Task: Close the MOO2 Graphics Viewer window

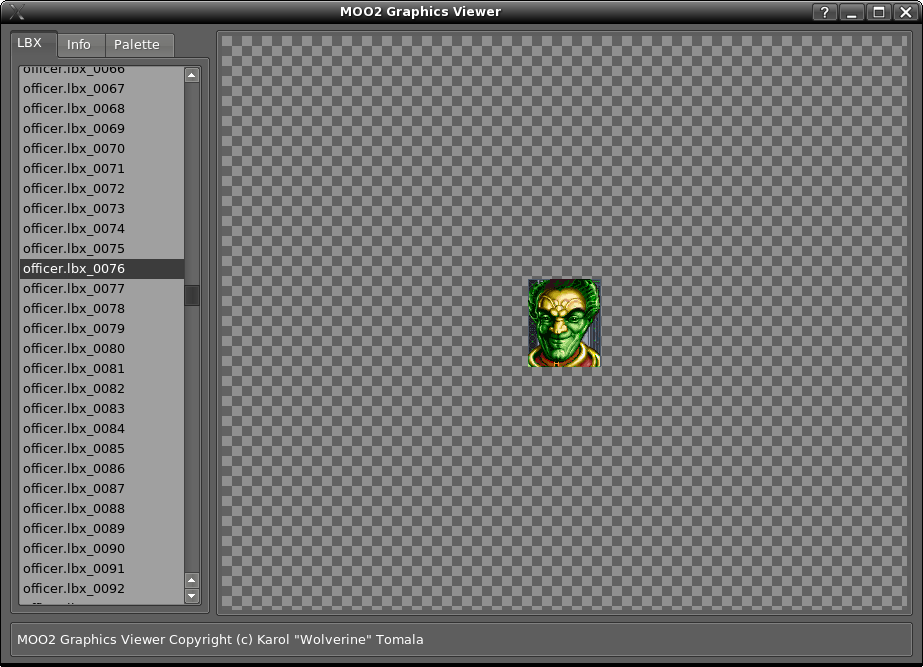Action: click(906, 12)
